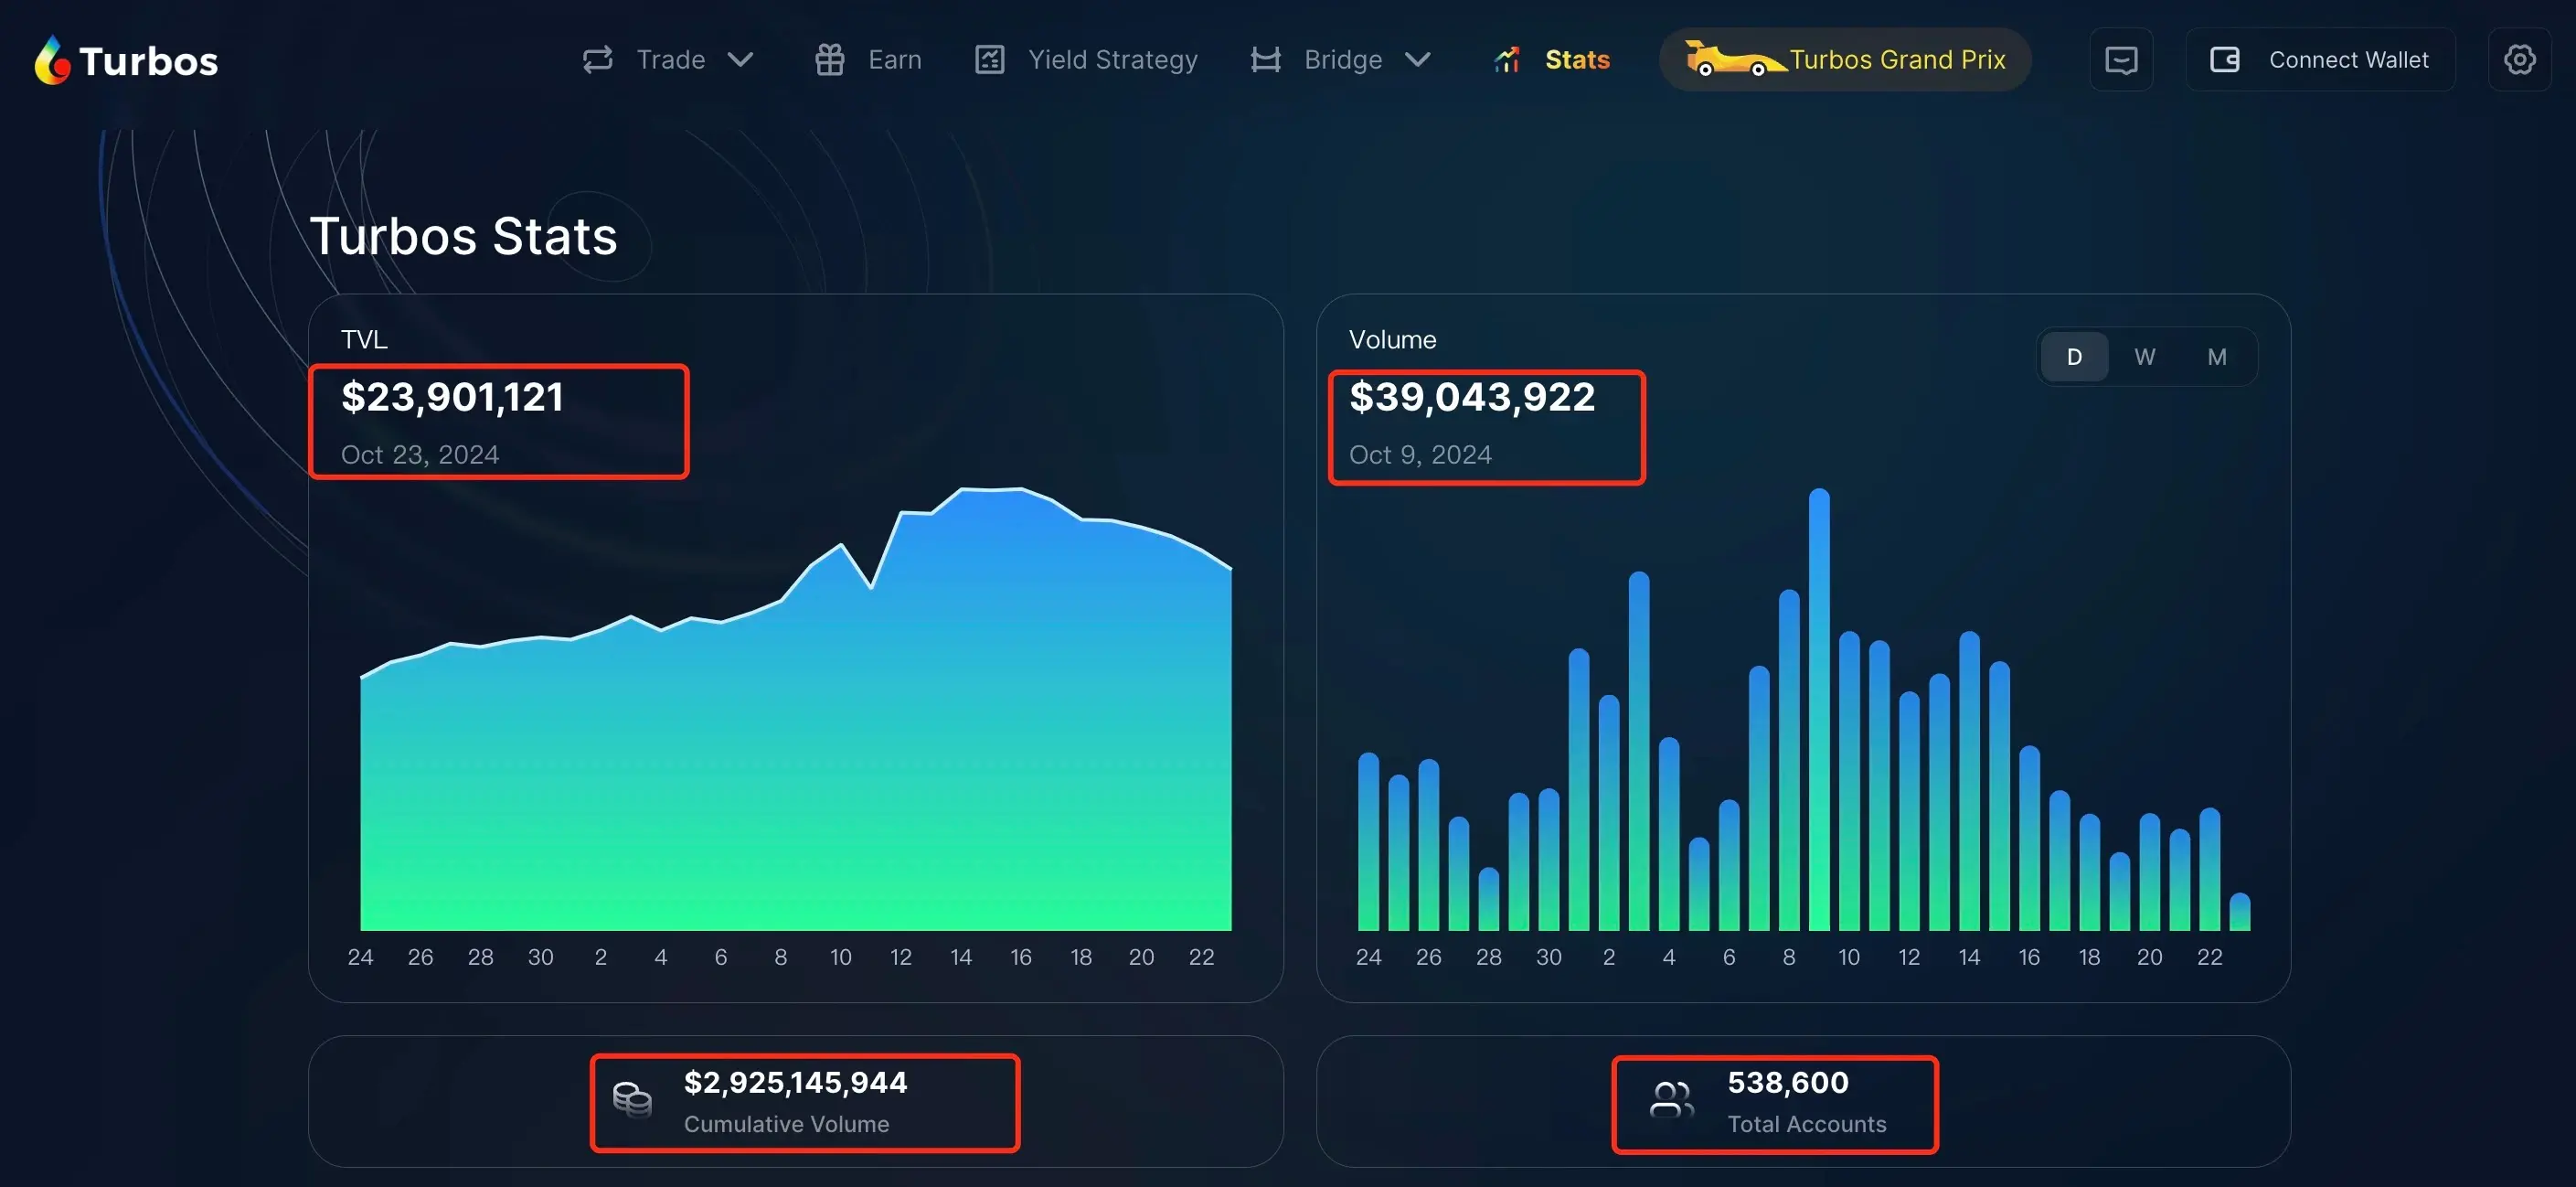Click the race car icon
The height and width of the screenshot is (1187, 2576).
[1735, 59]
